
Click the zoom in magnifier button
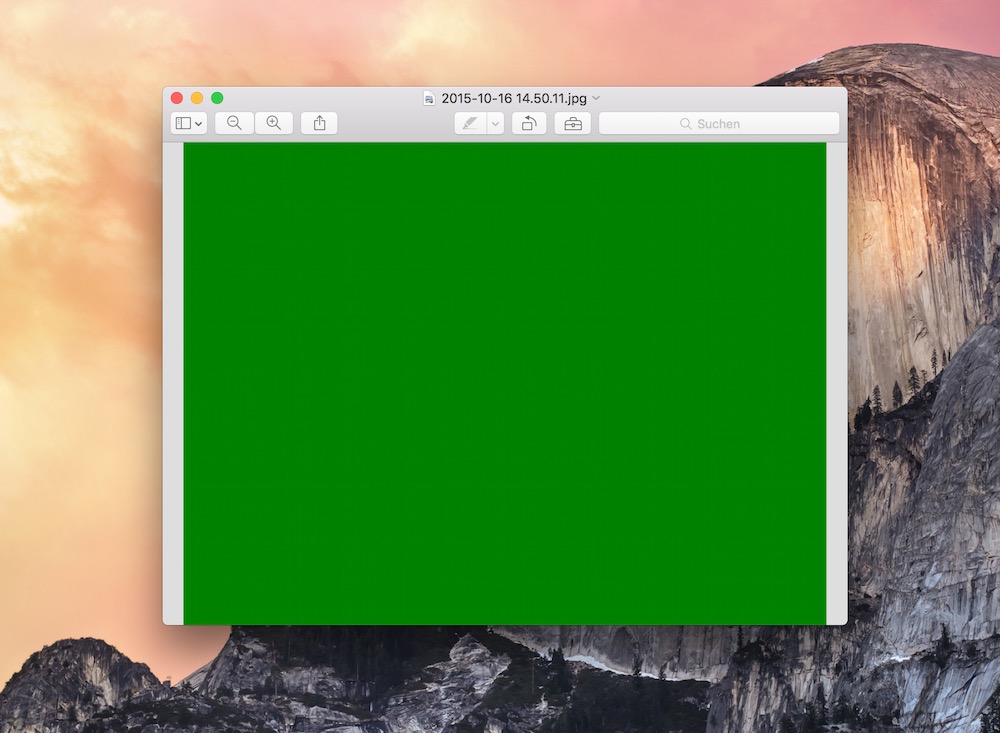(273, 123)
